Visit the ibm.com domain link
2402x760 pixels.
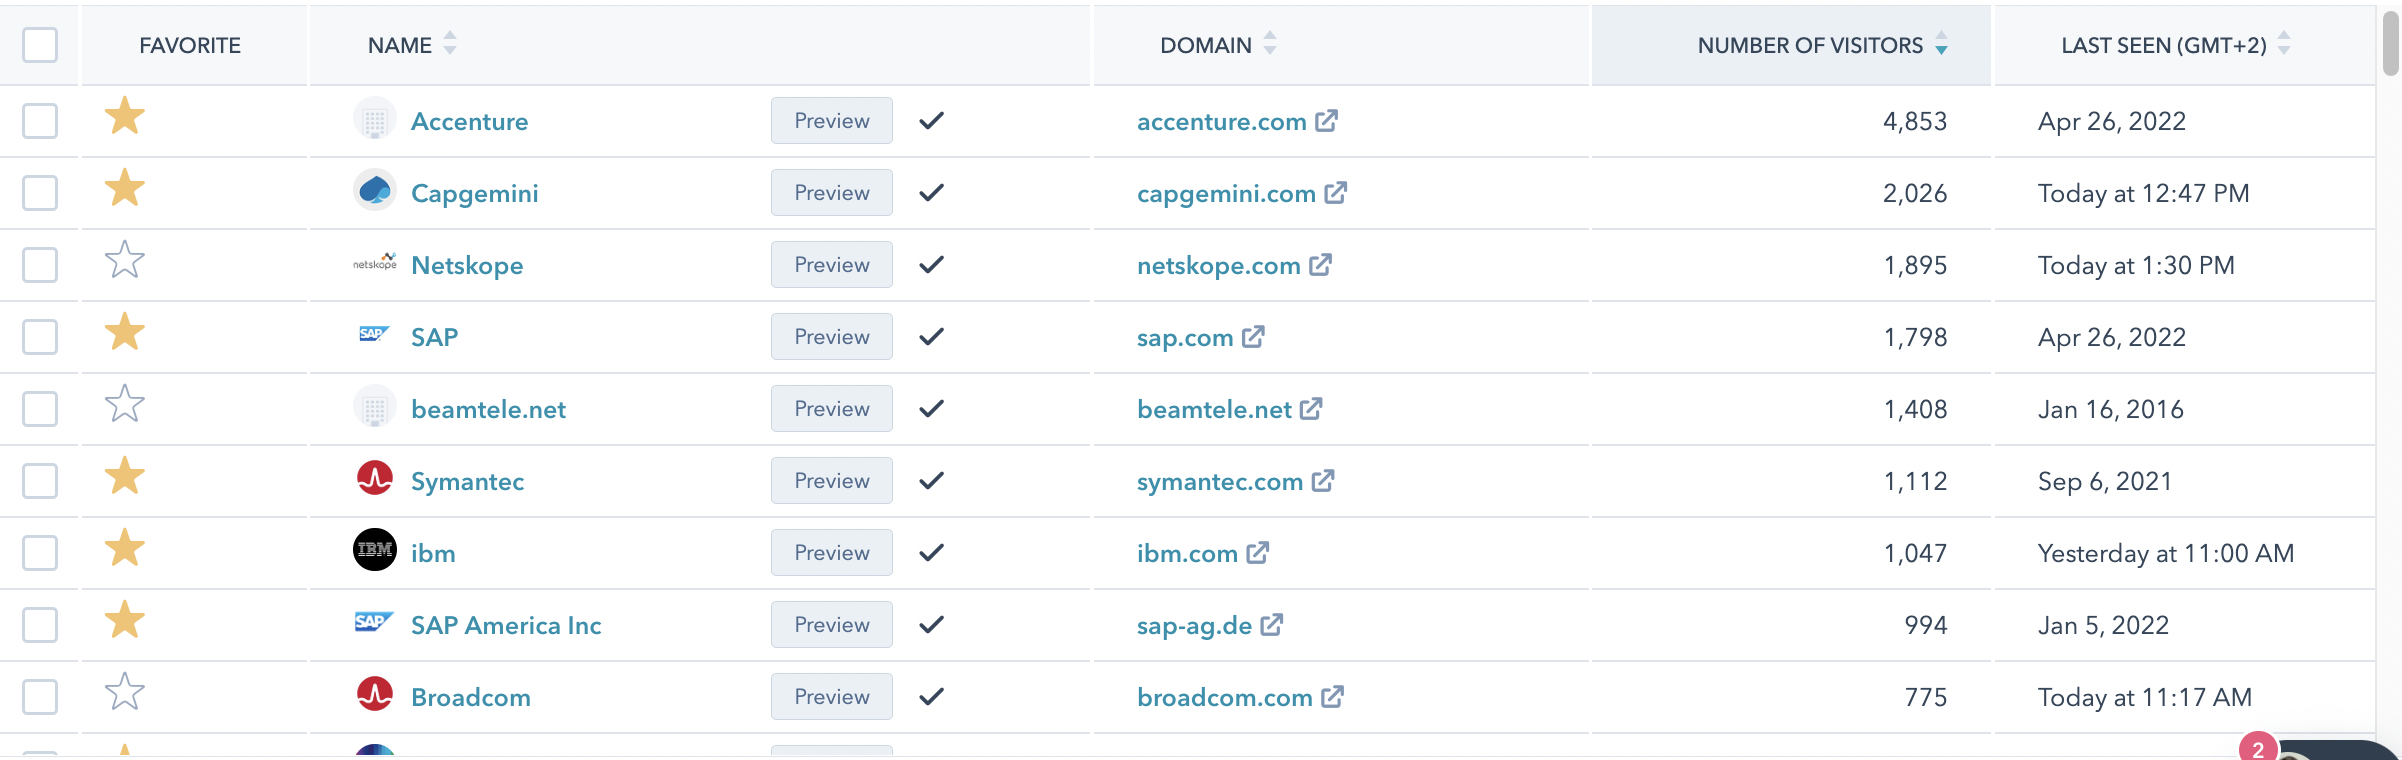(x=1187, y=553)
